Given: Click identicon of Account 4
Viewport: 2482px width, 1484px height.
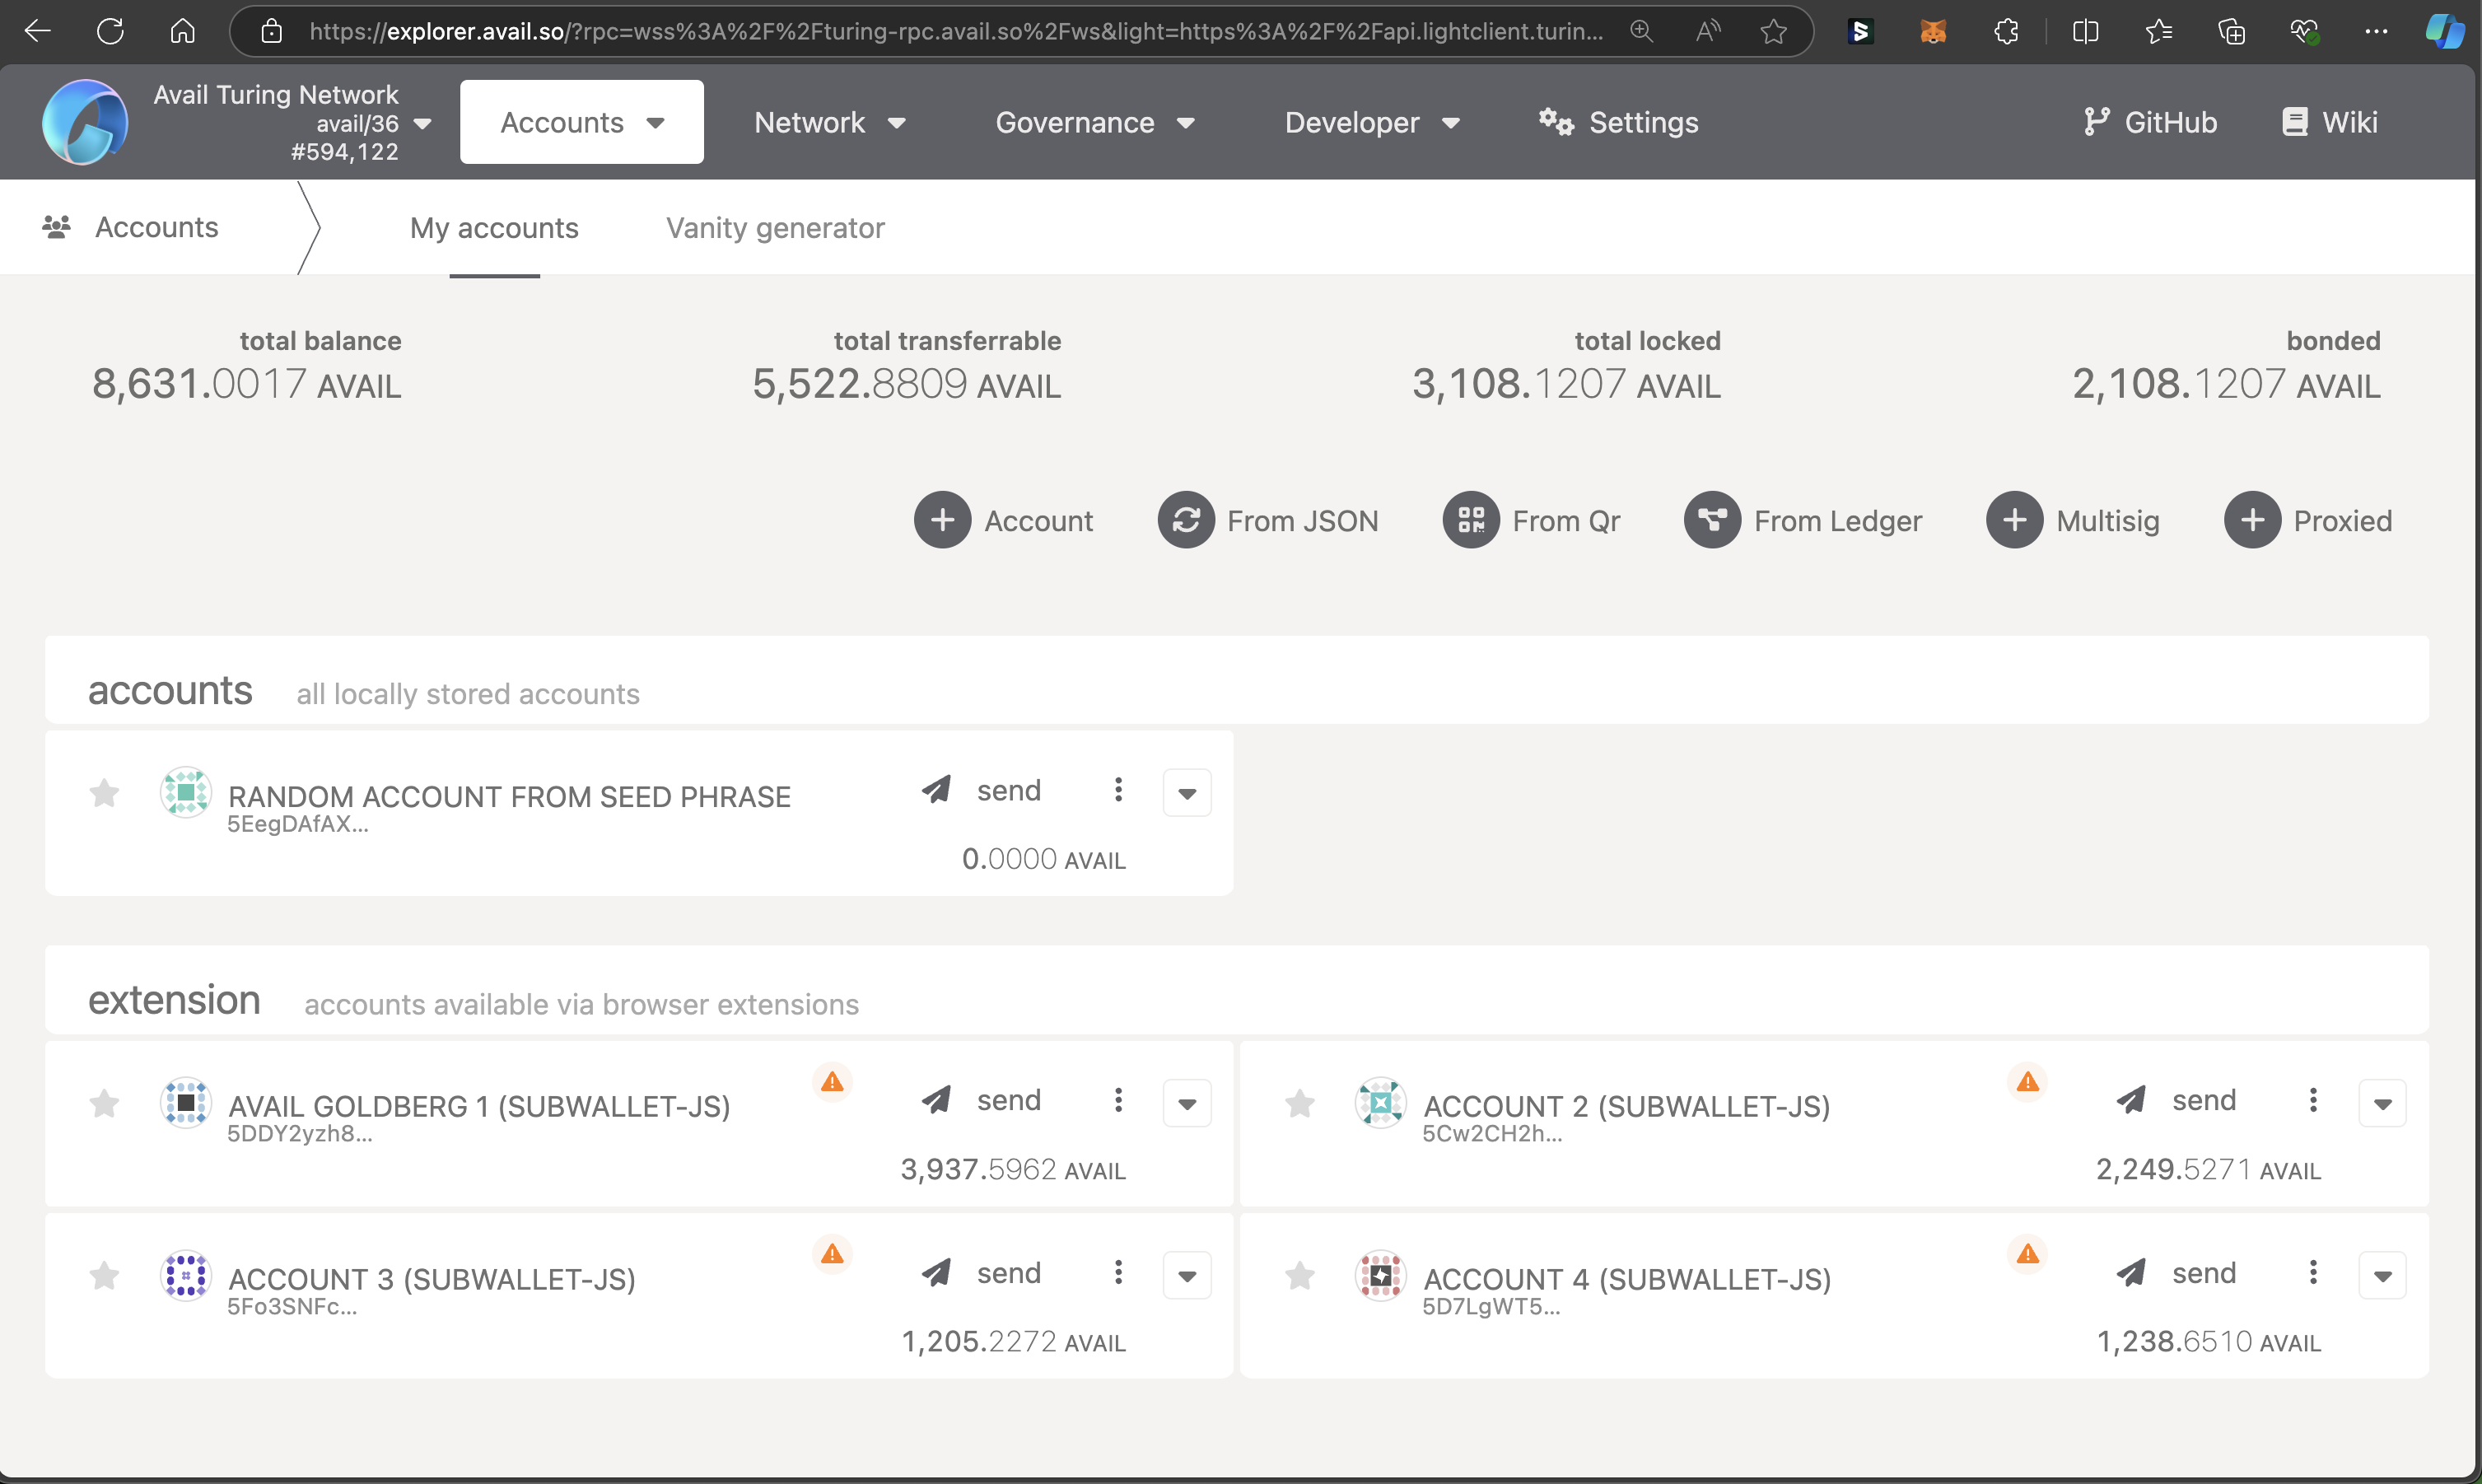Looking at the screenshot, I should point(1380,1276).
